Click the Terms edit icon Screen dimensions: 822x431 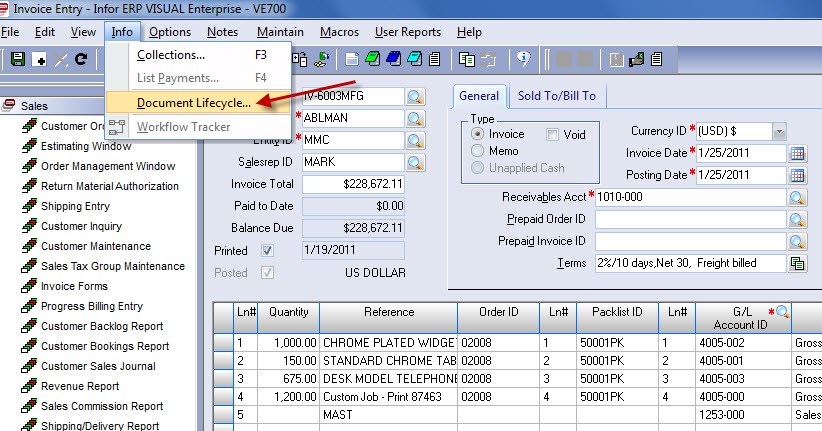[797, 263]
